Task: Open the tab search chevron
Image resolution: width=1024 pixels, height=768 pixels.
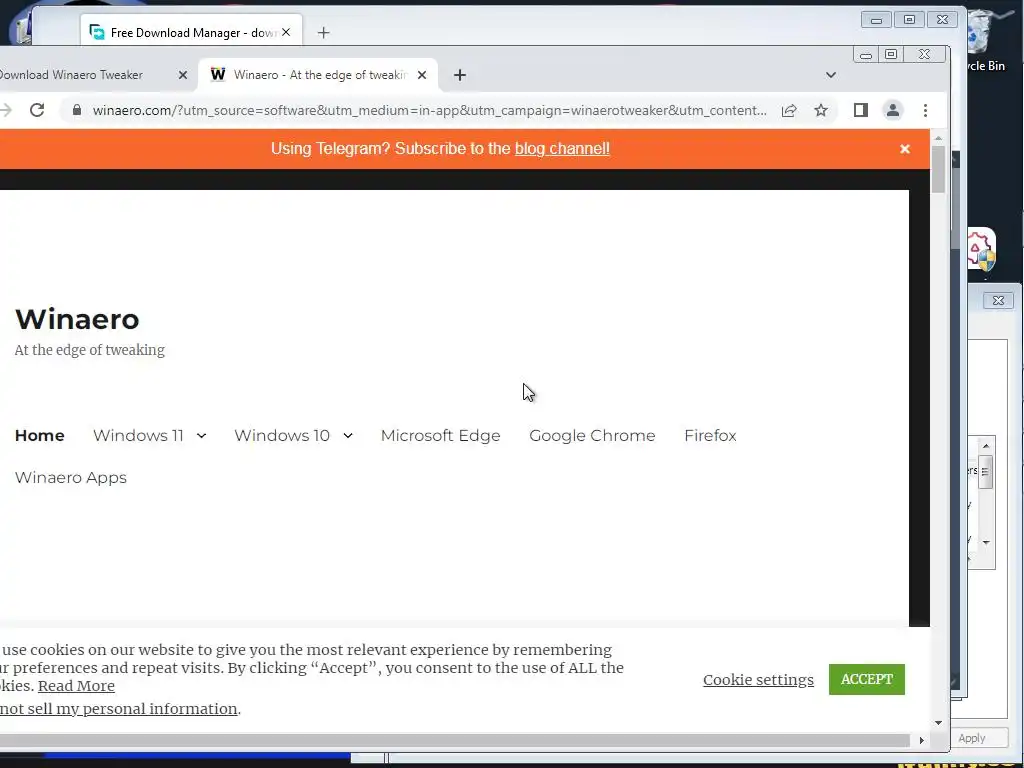Action: [x=831, y=75]
